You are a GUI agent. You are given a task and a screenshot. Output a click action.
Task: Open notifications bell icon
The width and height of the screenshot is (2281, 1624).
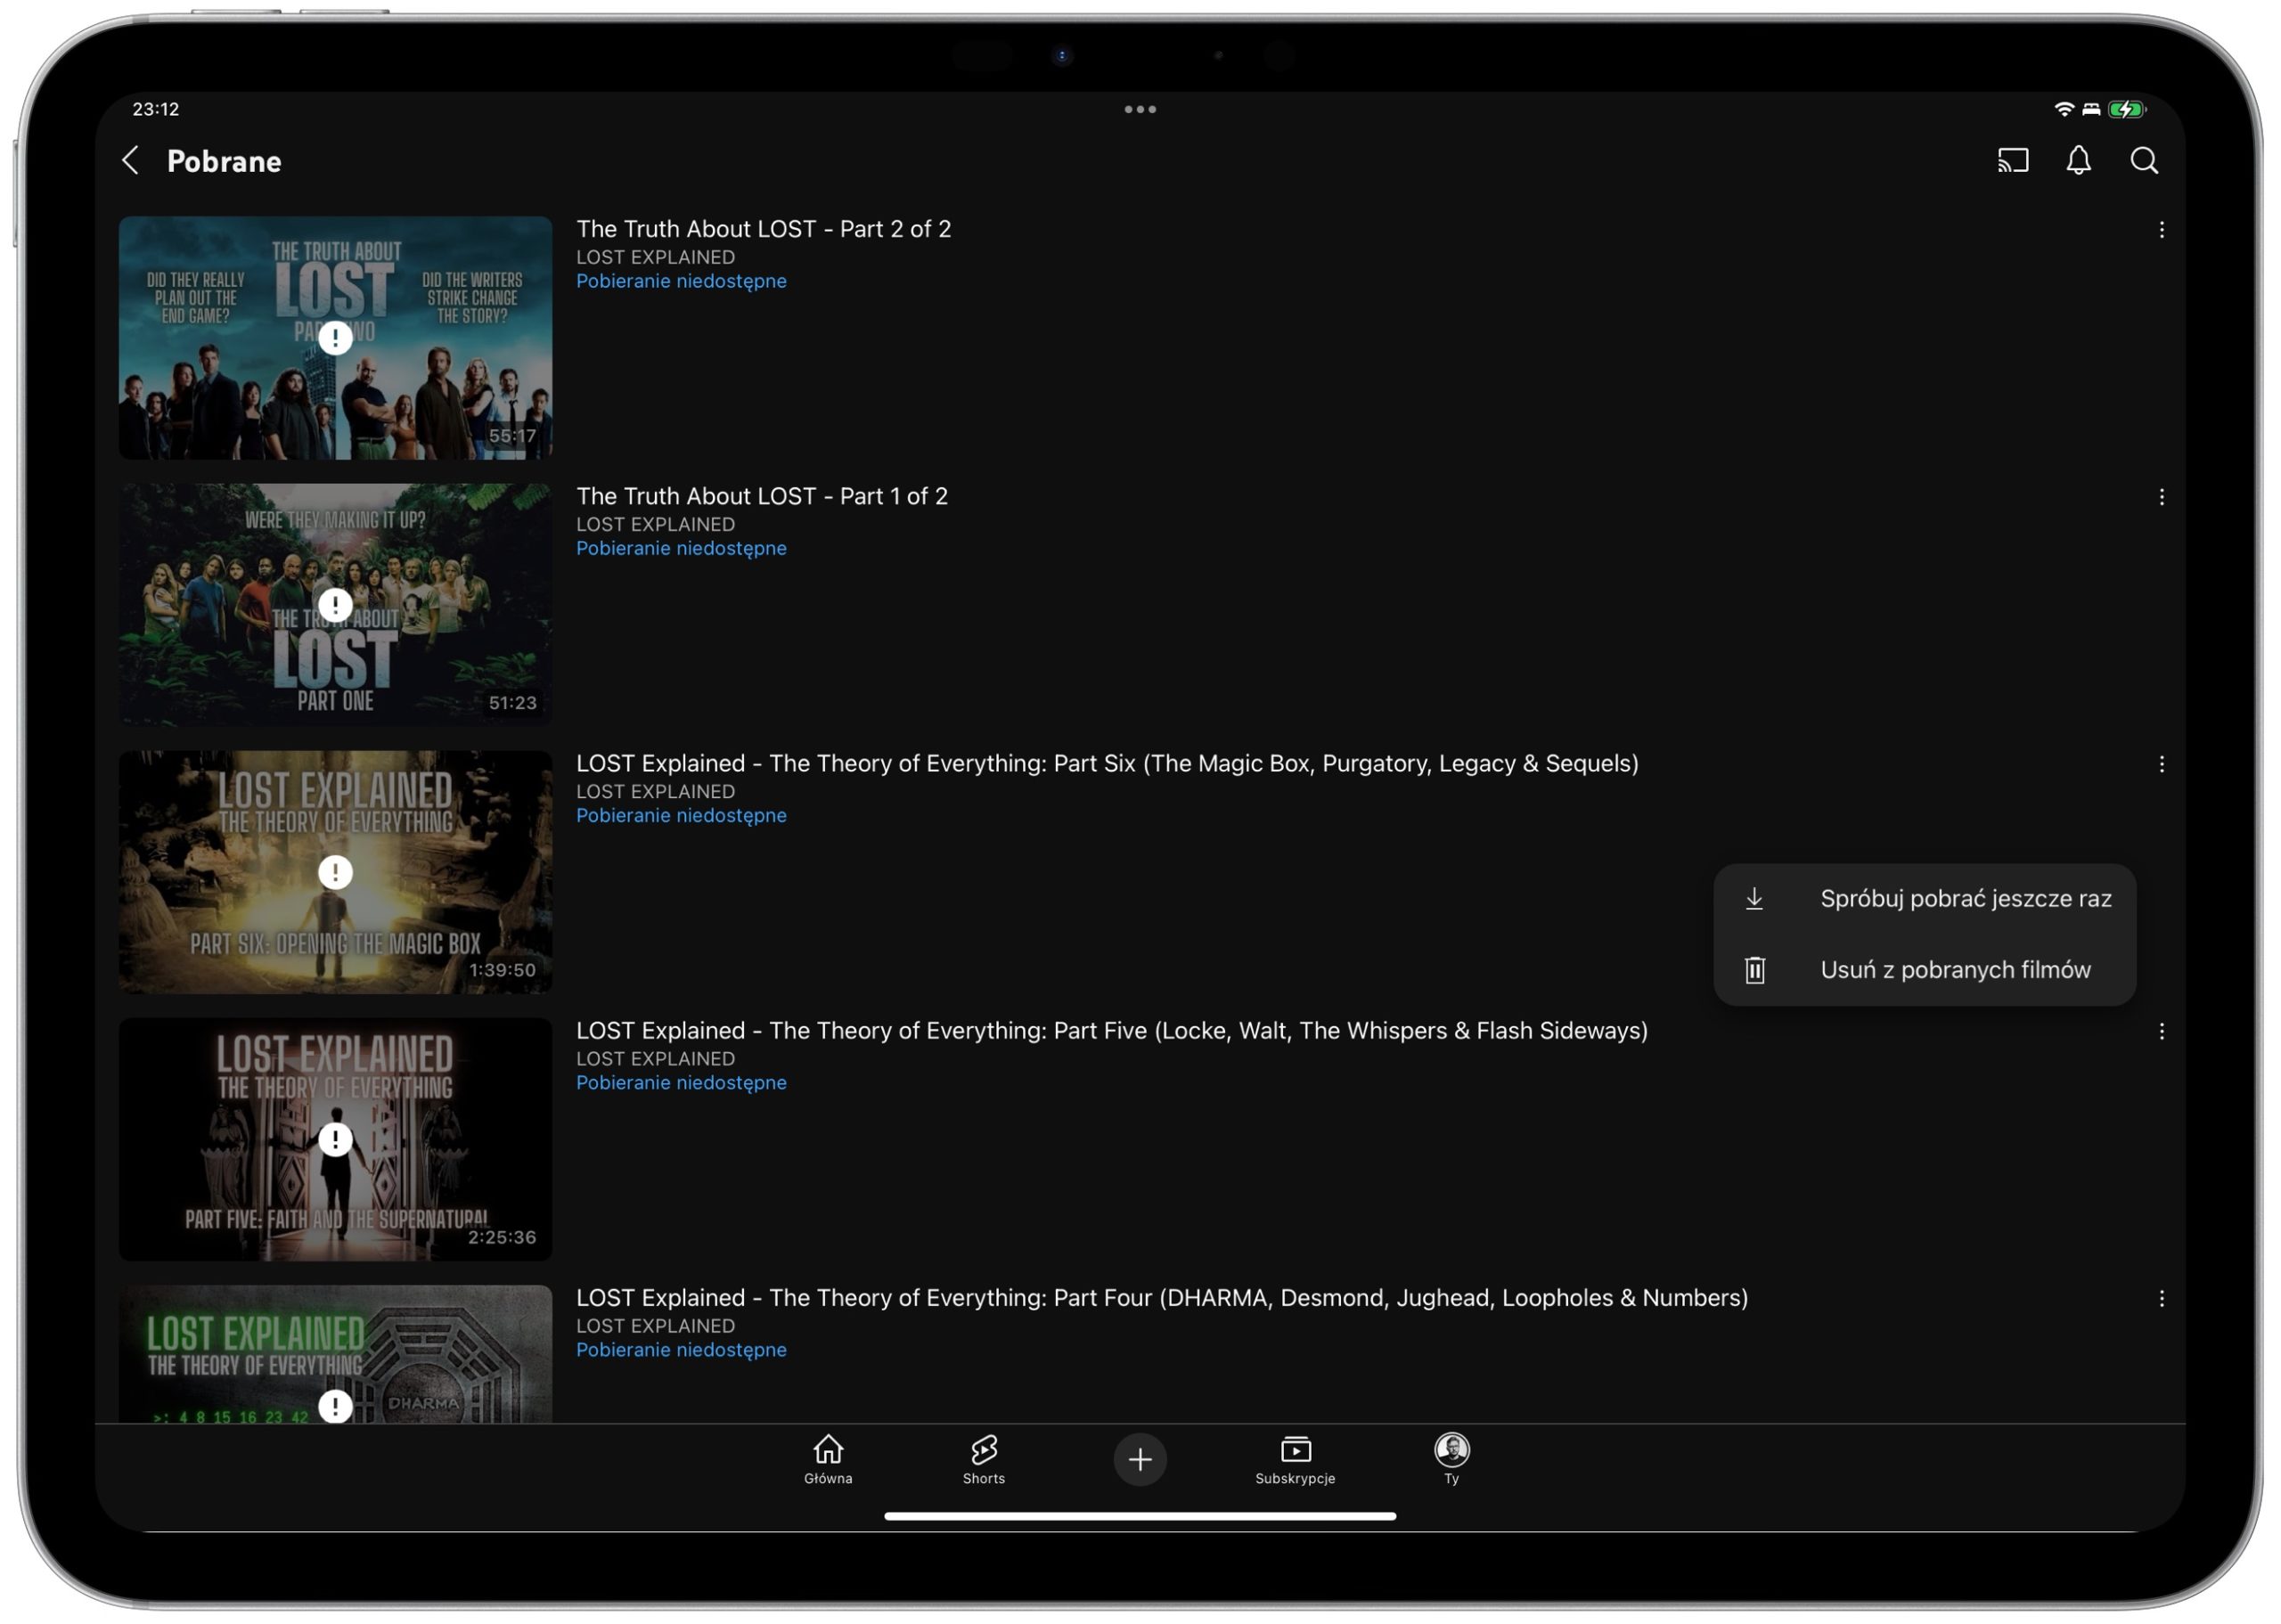point(2078,161)
